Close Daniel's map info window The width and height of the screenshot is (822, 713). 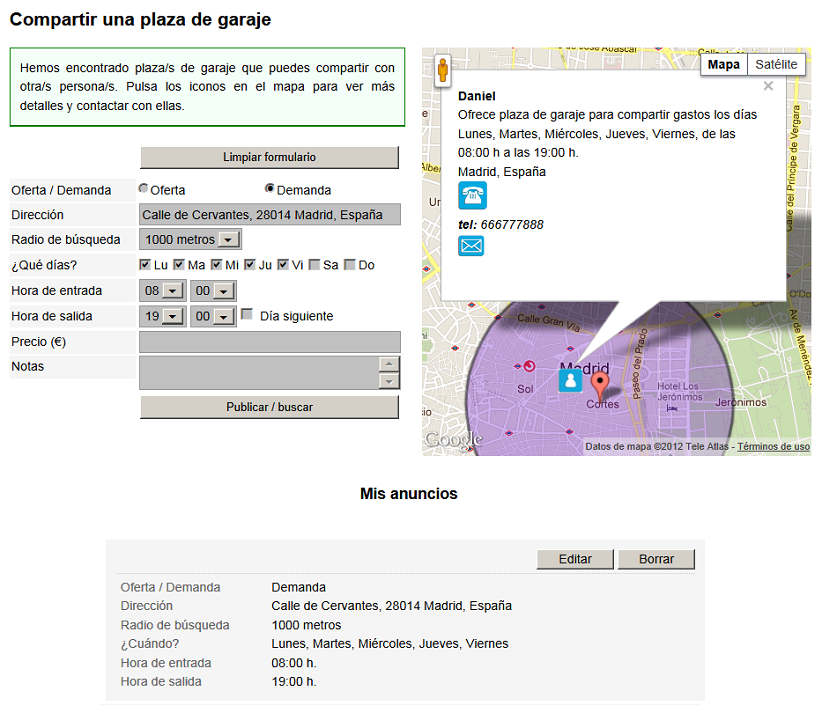coord(768,87)
